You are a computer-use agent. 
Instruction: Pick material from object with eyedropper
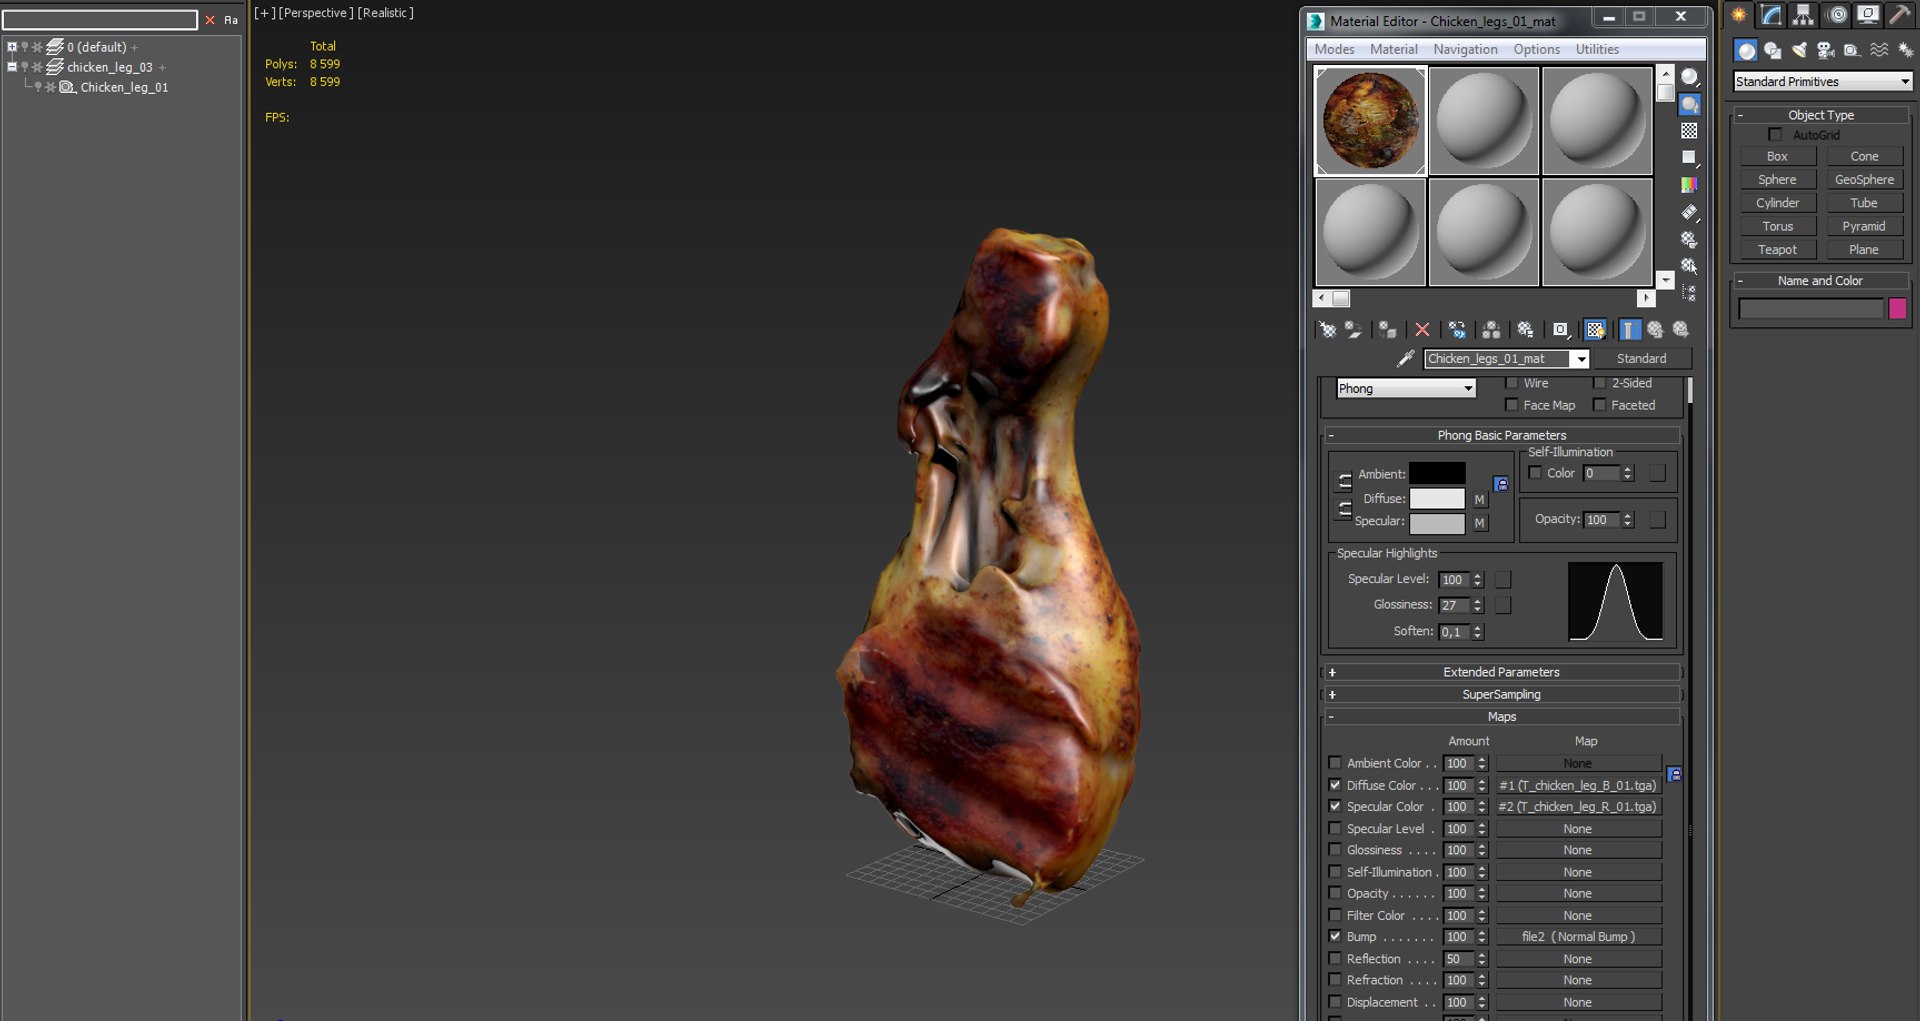click(x=1406, y=358)
